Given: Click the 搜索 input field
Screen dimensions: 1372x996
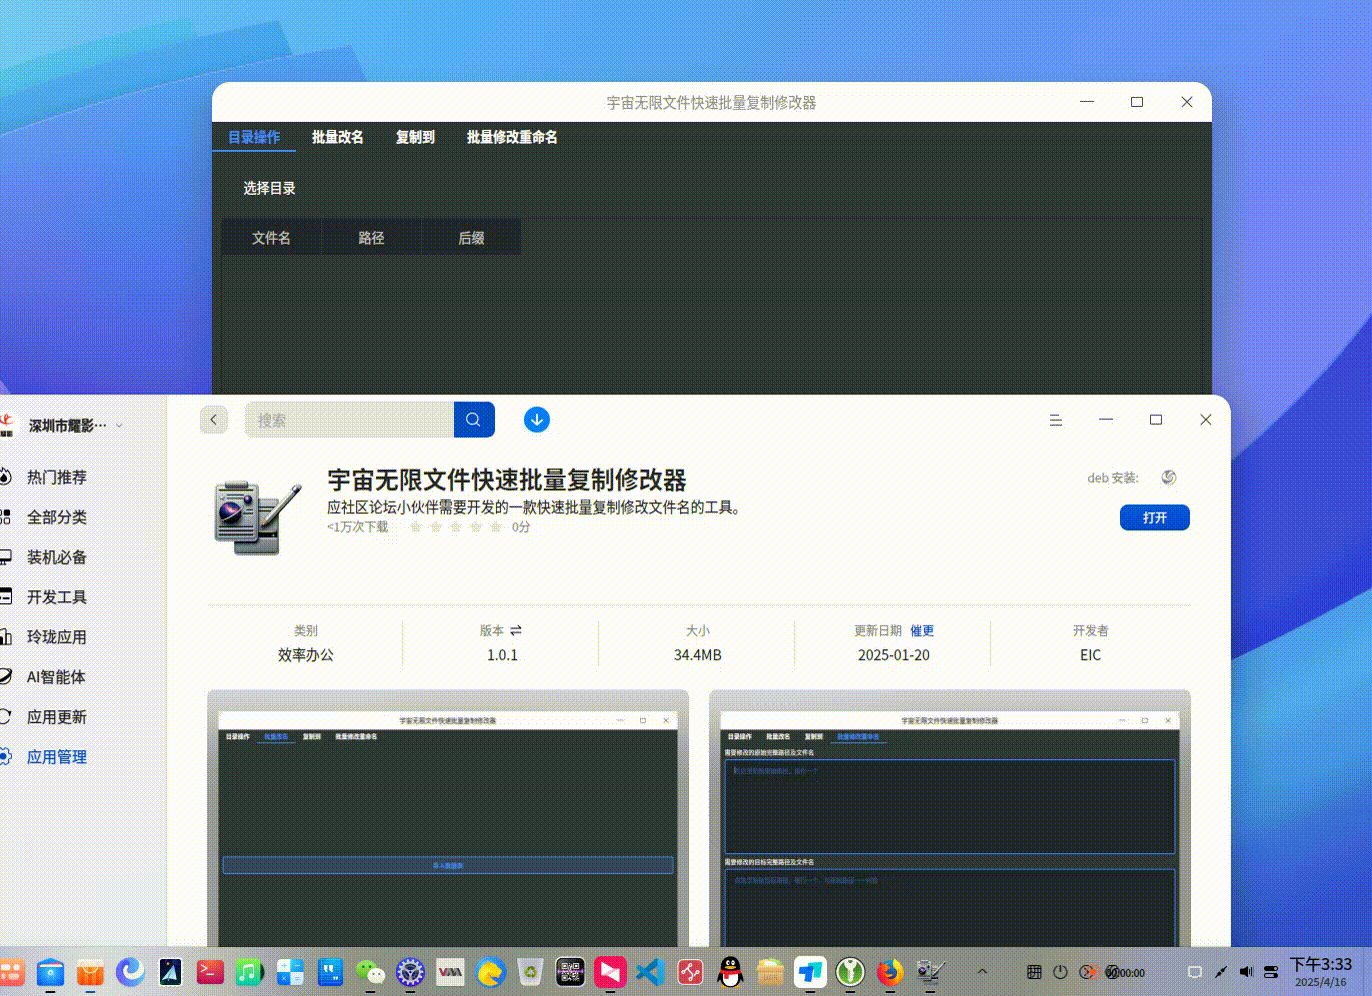Looking at the screenshot, I should coord(349,420).
